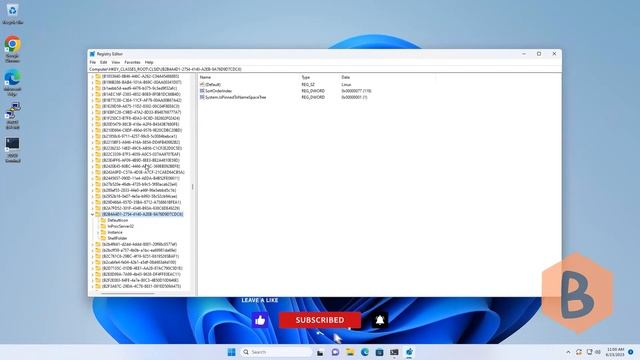Open the Recycle Bin desktop icon
The height and width of the screenshot is (360, 640).
(13, 14)
